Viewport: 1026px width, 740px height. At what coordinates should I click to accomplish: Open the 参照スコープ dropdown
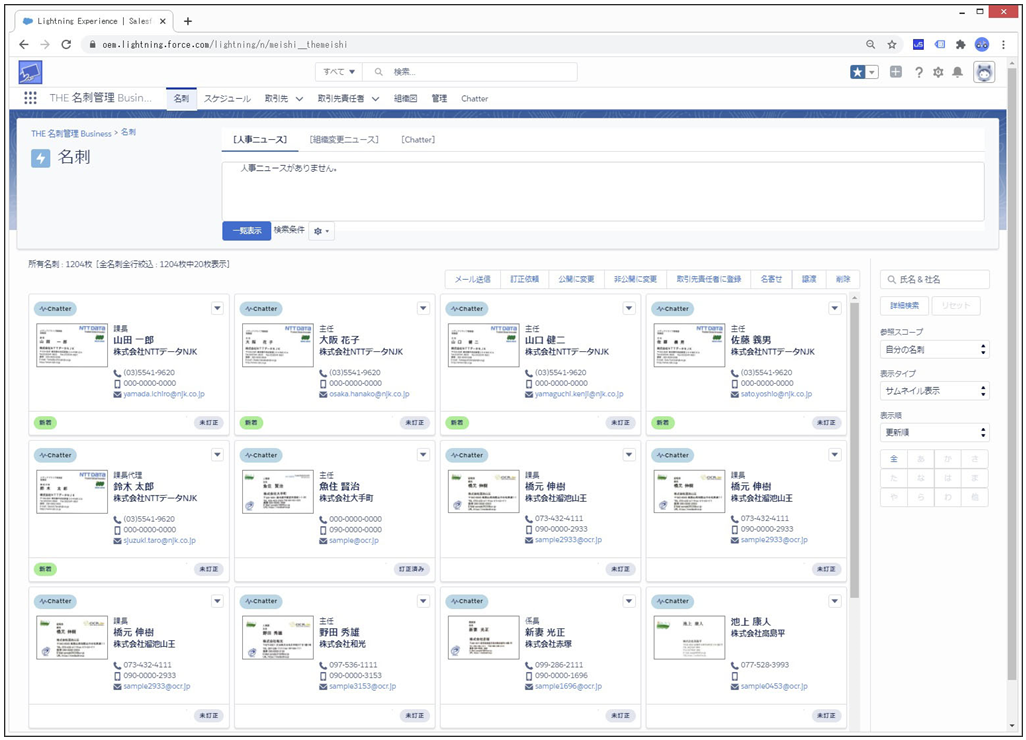(x=934, y=349)
